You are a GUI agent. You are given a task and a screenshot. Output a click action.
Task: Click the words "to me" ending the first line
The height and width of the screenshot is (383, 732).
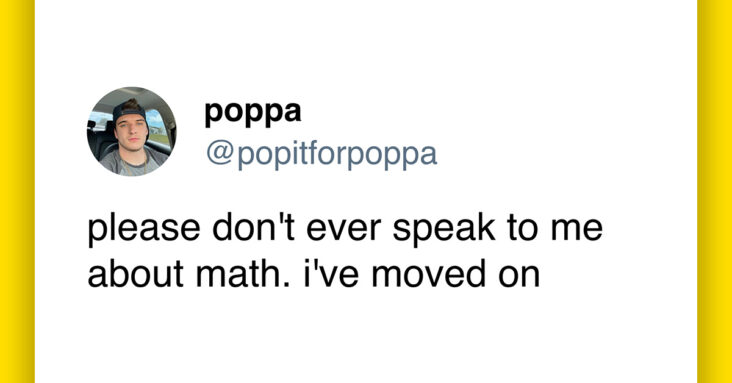click(554, 229)
